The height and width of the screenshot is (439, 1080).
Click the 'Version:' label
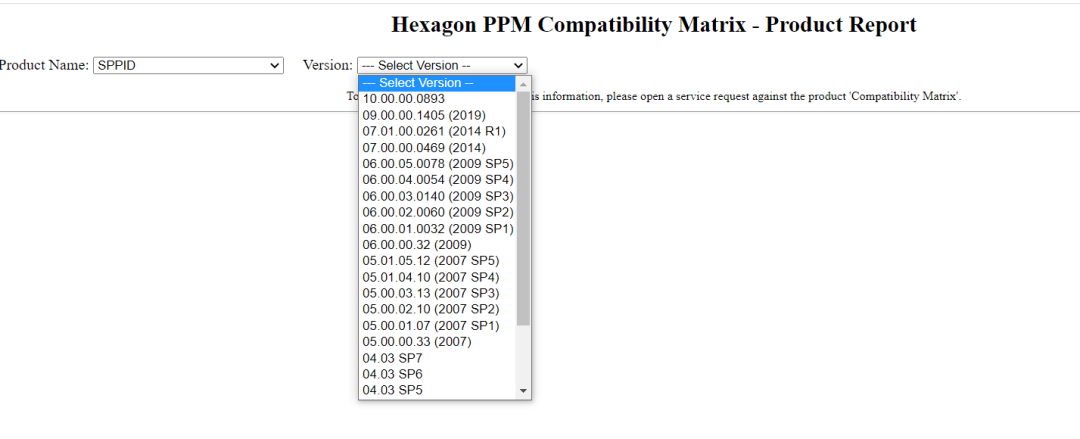click(328, 65)
